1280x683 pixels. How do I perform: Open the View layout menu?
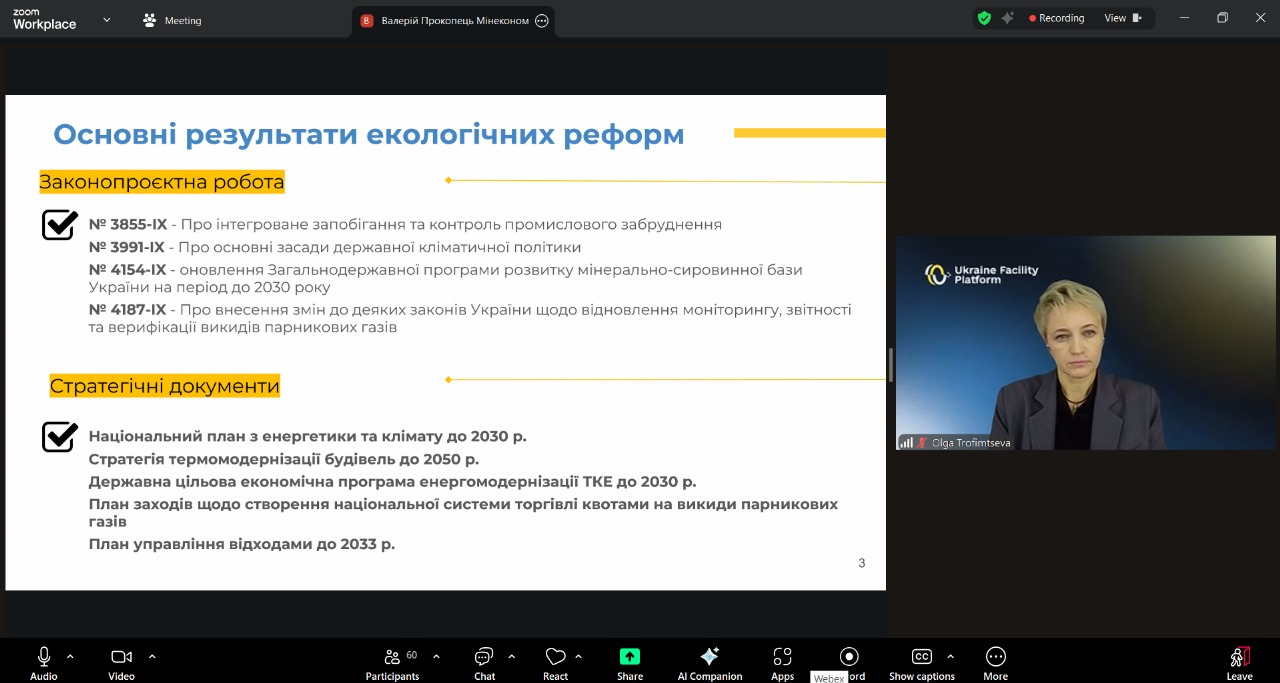1122,18
